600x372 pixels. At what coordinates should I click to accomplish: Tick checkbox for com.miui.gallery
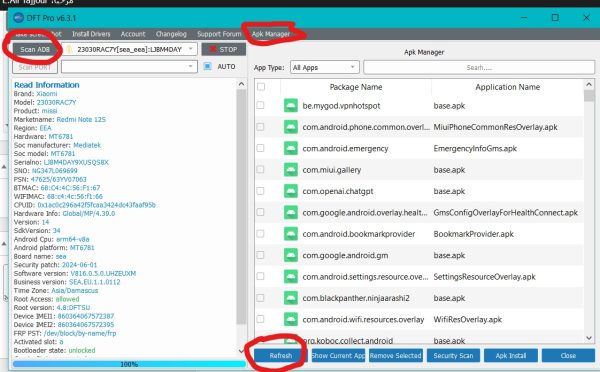tap(261, 170)
